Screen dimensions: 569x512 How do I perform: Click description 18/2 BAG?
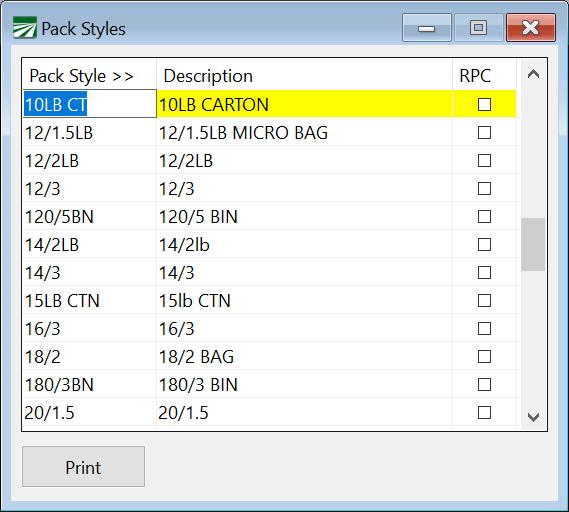pyautogui.click(x=304, y=357)
